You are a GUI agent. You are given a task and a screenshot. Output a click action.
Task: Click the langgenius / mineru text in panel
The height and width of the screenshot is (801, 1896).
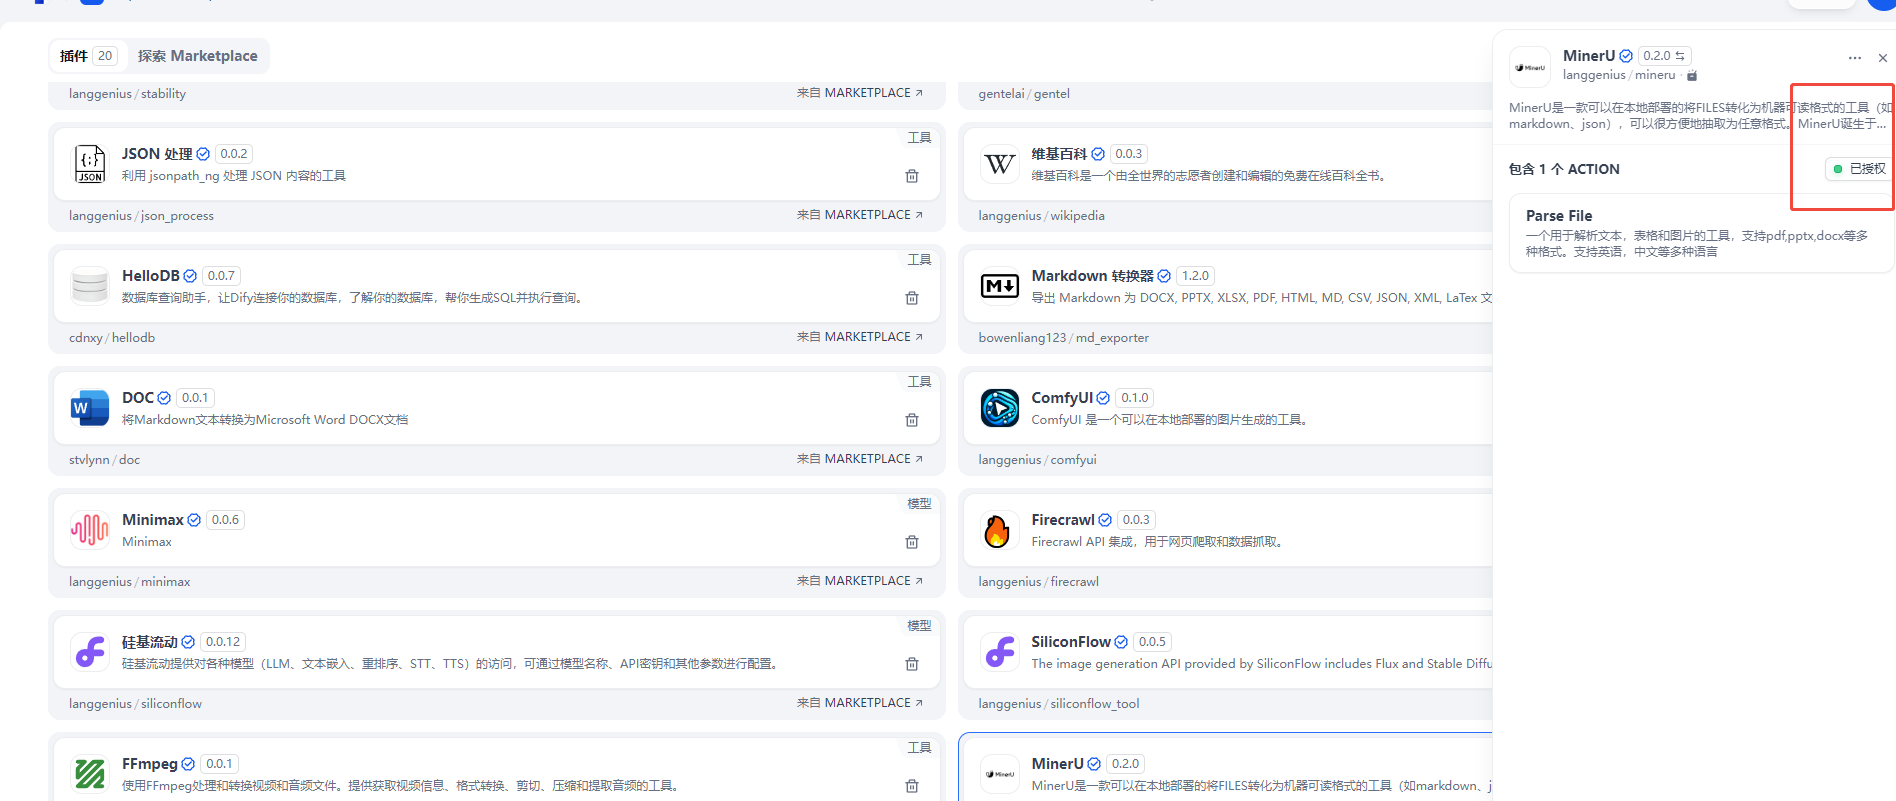pos(1619,75)
